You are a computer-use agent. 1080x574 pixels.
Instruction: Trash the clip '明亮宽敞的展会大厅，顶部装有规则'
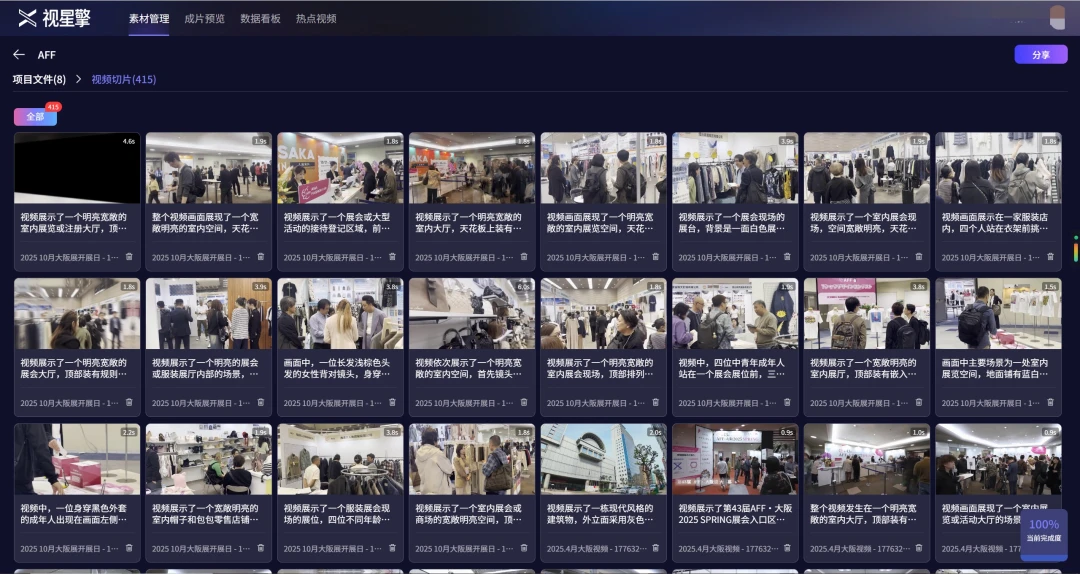129,402
